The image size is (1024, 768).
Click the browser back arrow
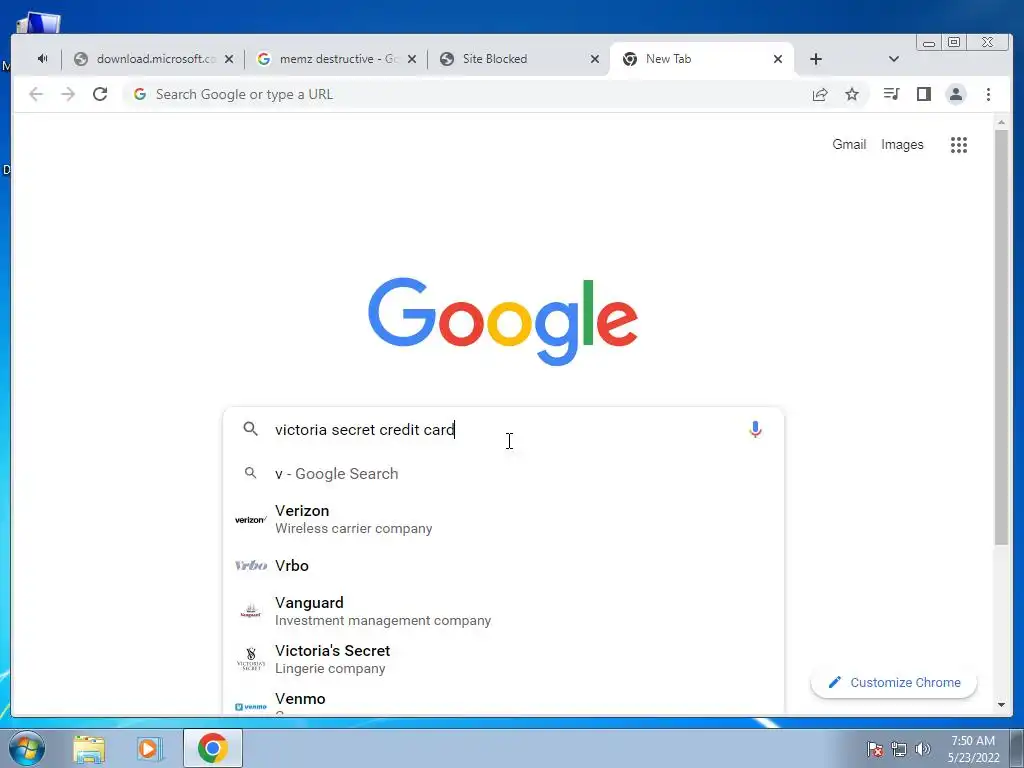tap(36, 94)
